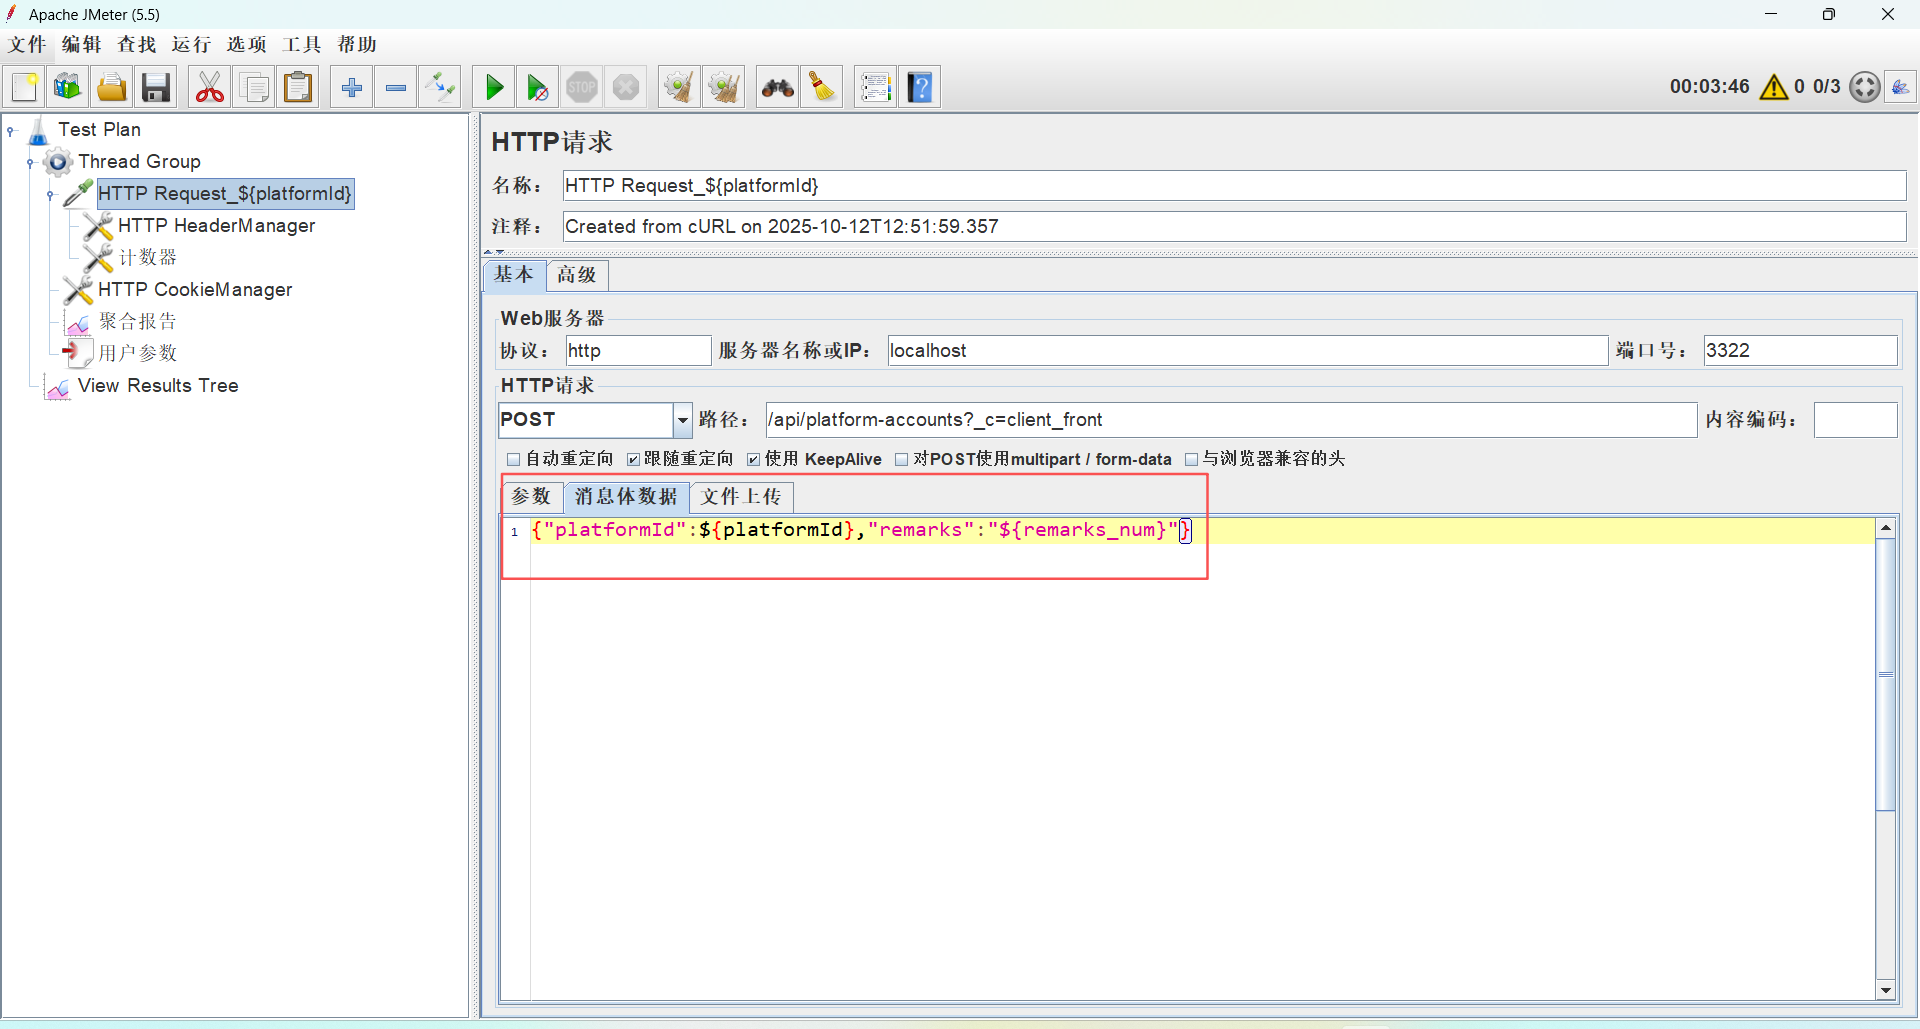The width and height of the screenshot is (1920, 1029).
Task: Collapse the Test Plan tree node
Action: pyautogui.click(x=11, y=130)
